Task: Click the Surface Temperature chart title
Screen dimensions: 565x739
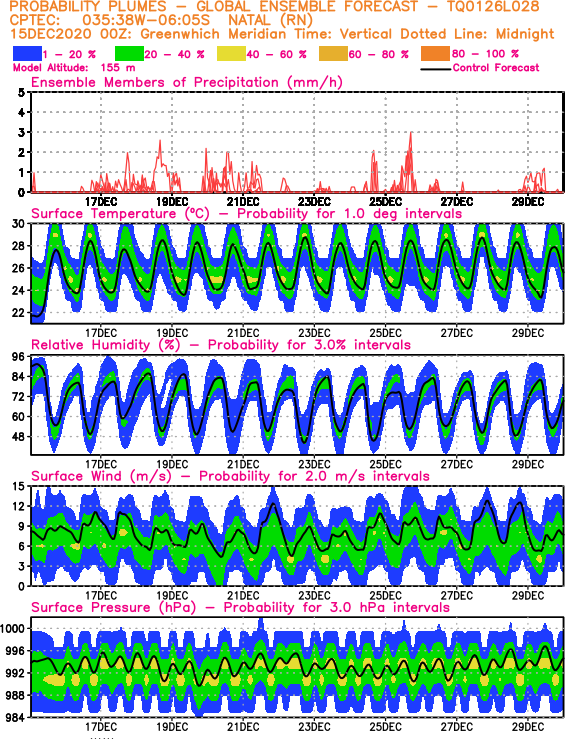Action: [x=246, y=213]
